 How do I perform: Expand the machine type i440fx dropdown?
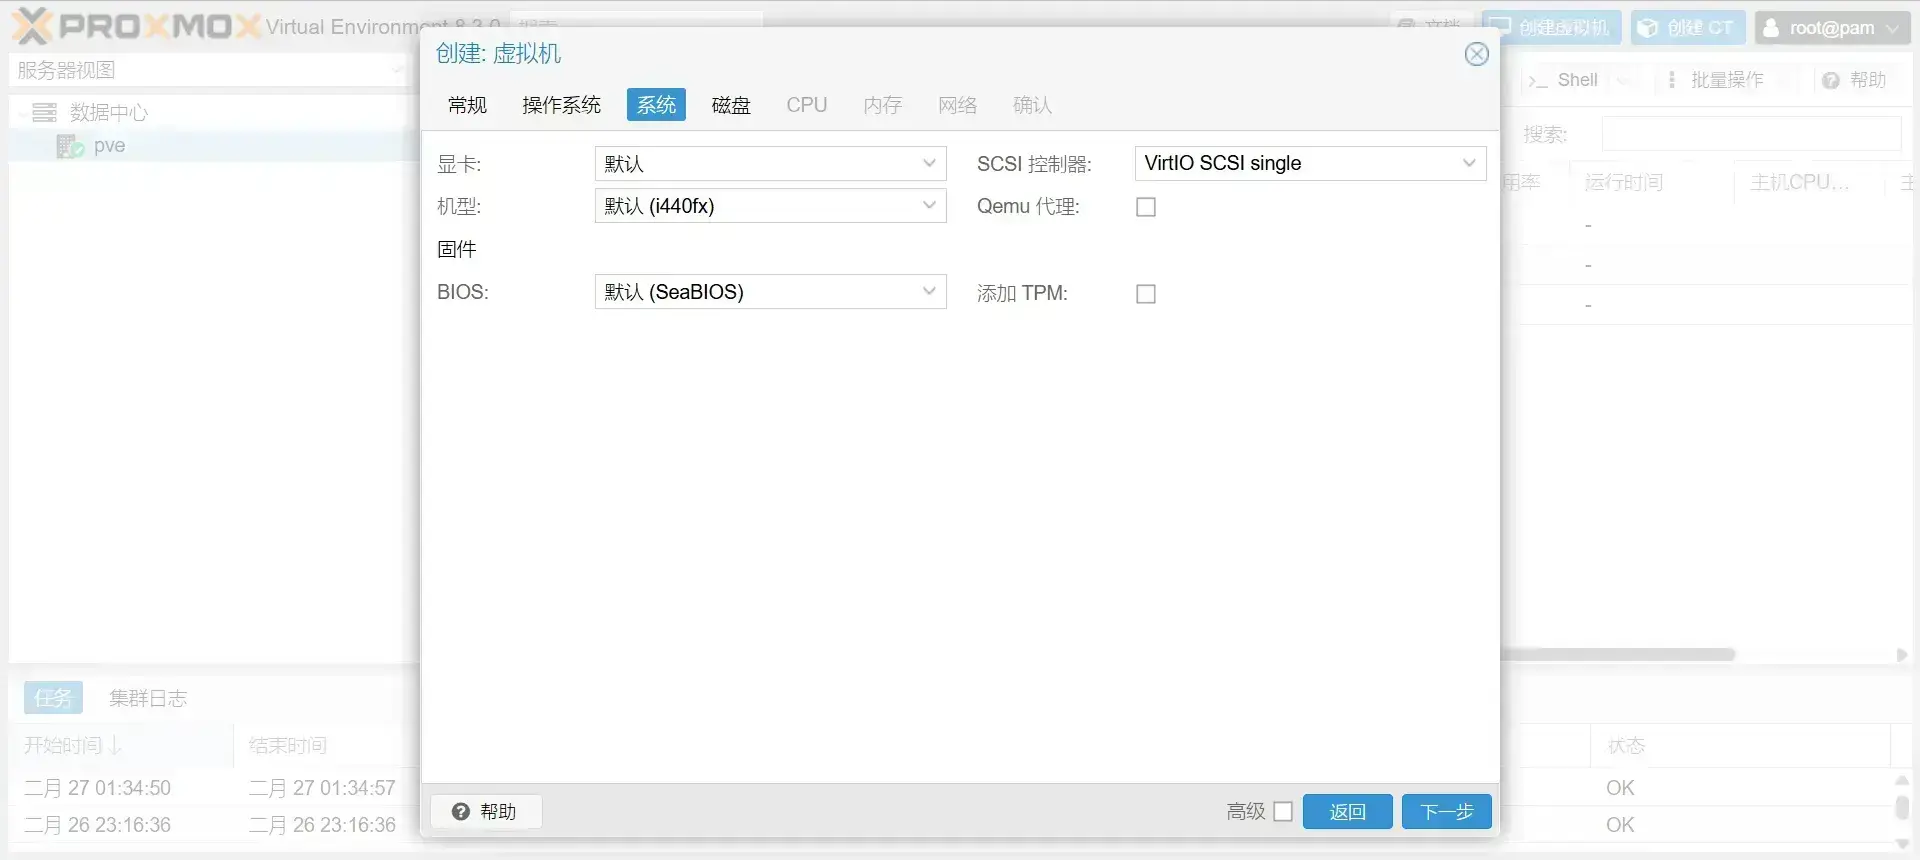928,206
